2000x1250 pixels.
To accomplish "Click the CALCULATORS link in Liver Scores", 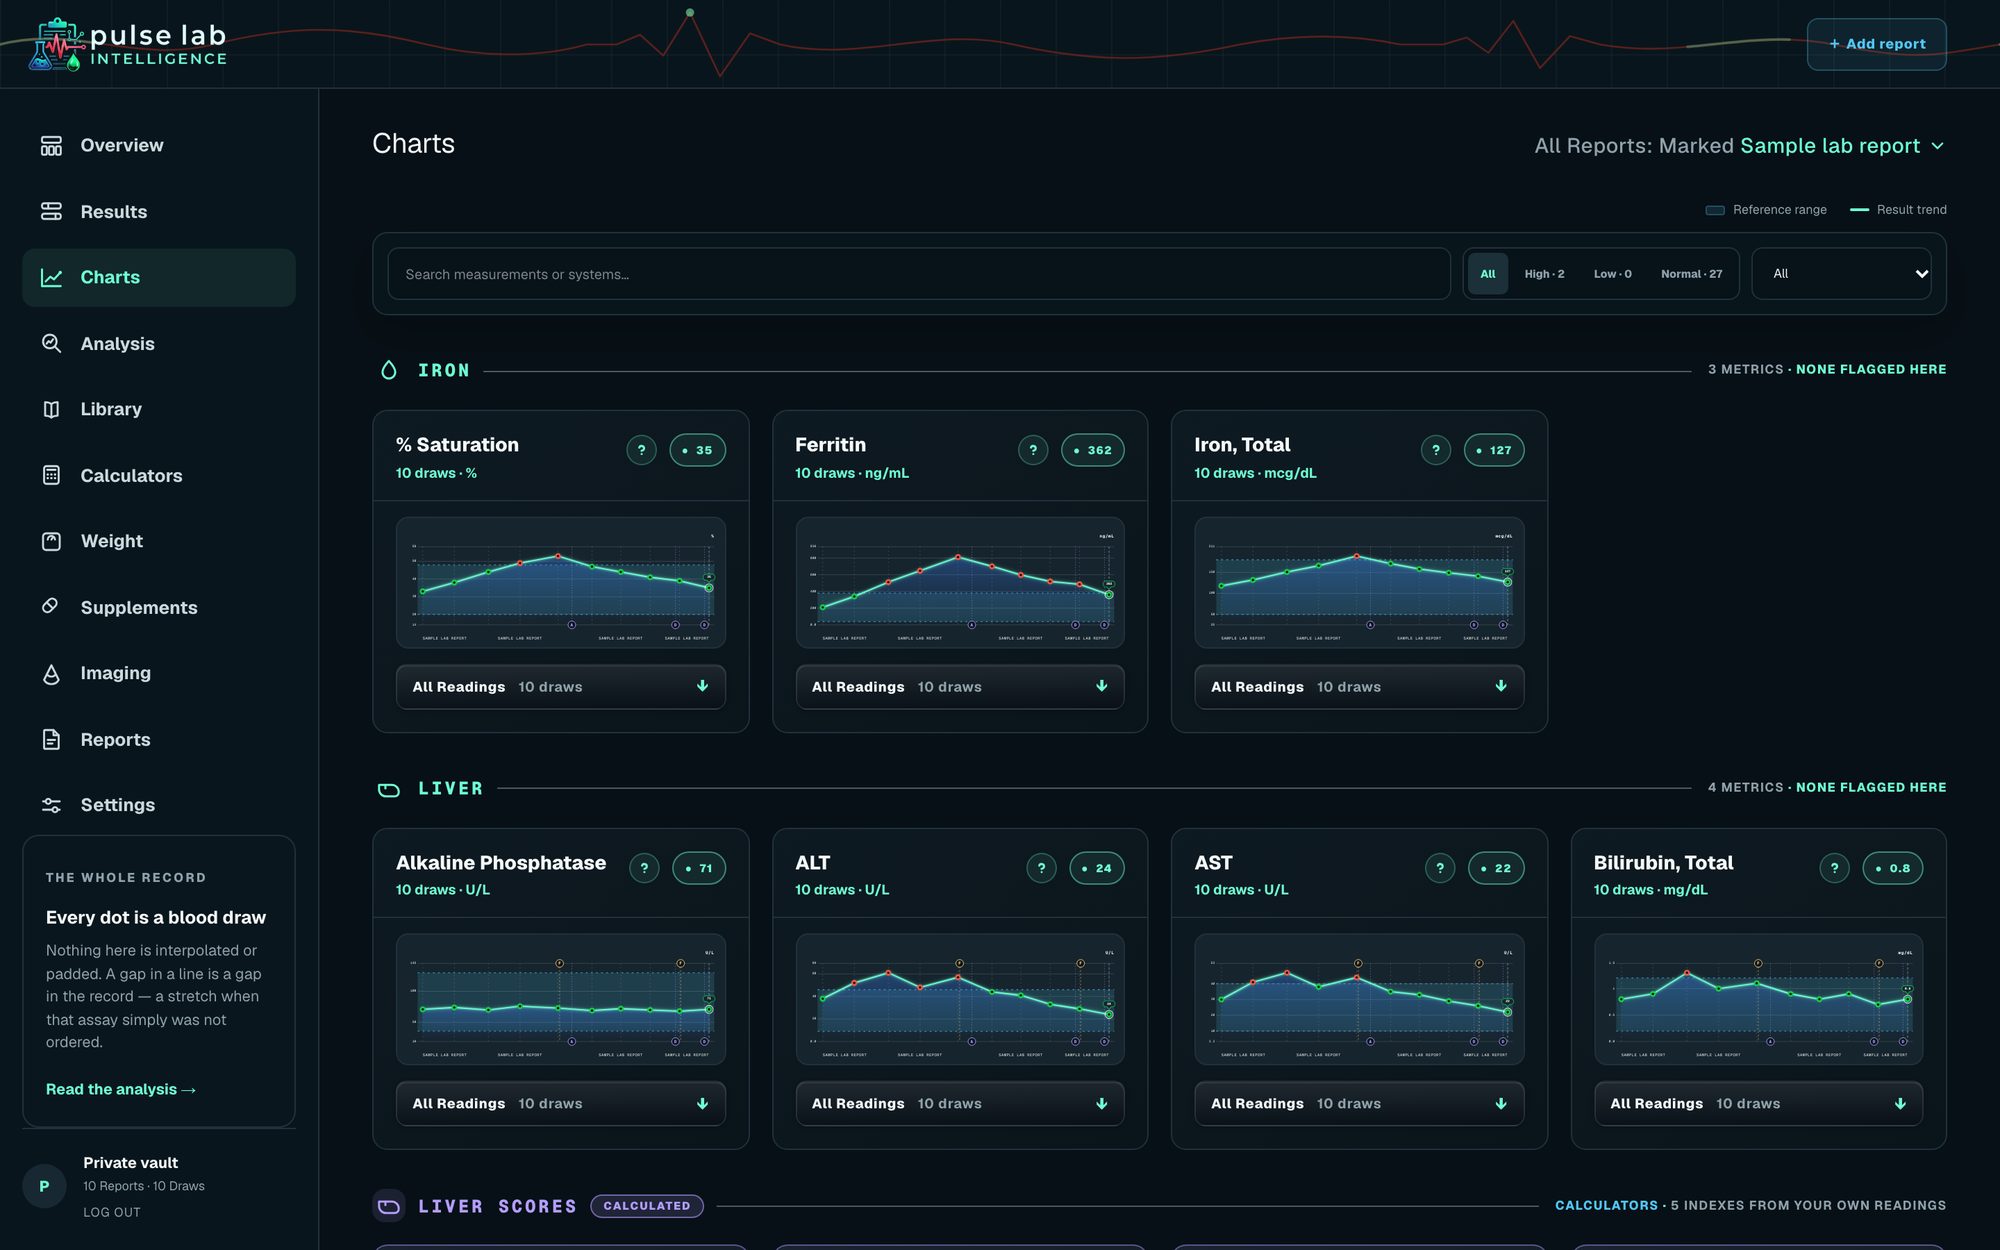I will click(x=1606, y=1206).
